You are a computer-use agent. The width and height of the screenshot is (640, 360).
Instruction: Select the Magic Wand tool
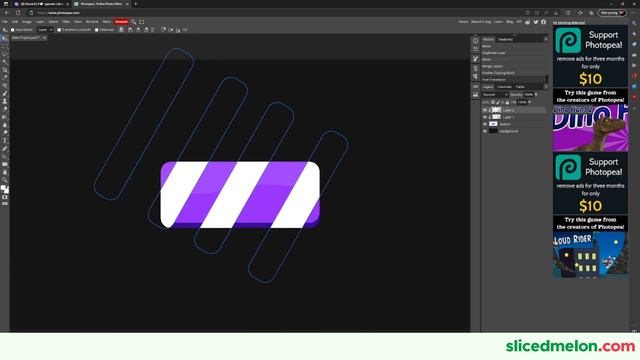tap(4, 62)
